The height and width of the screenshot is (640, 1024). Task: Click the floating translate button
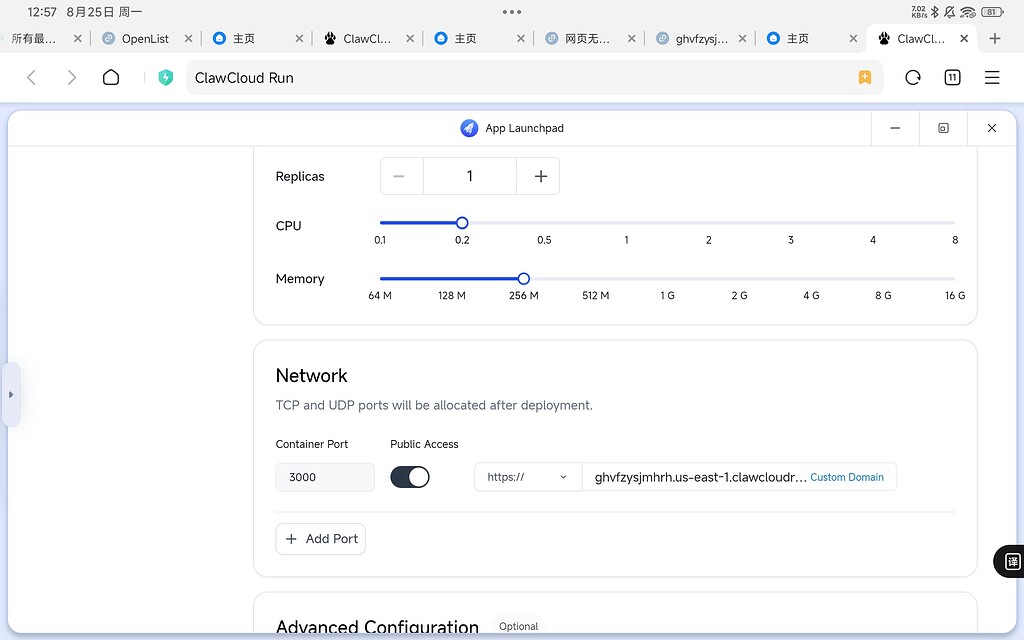coord(1011,561)
